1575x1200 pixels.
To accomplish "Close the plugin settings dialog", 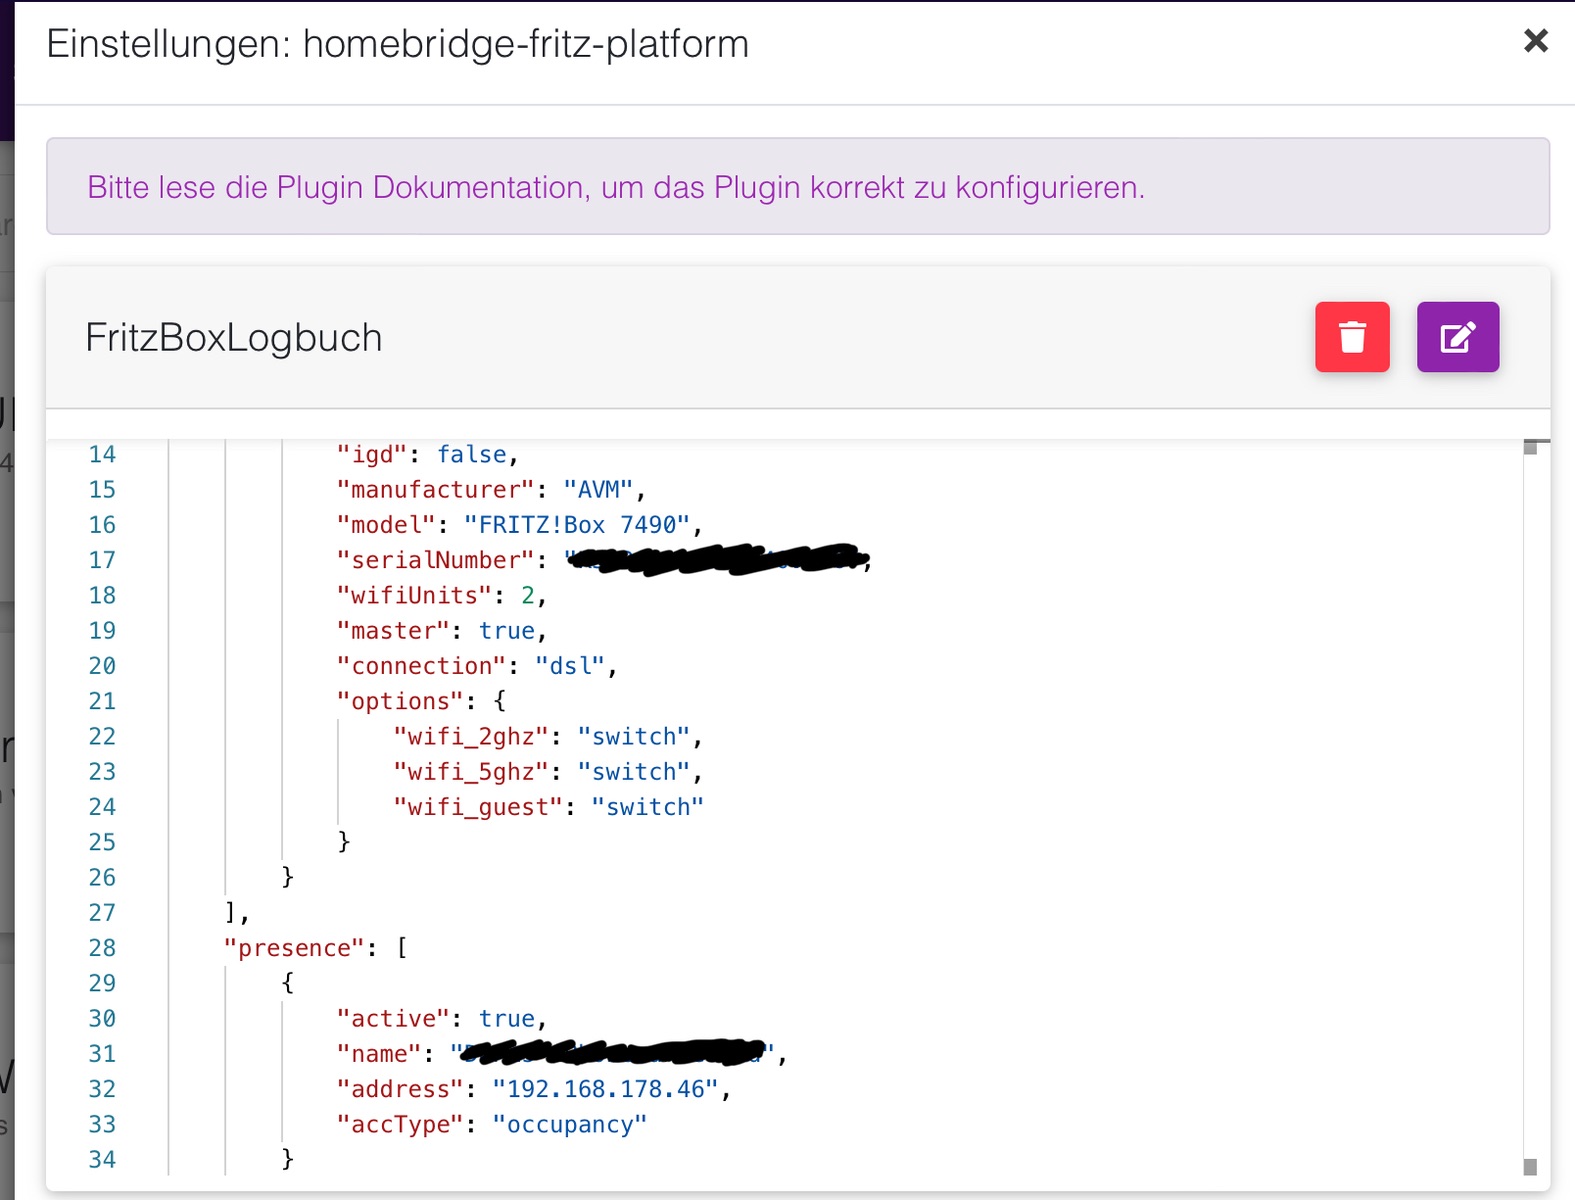I will [1535, 41].
